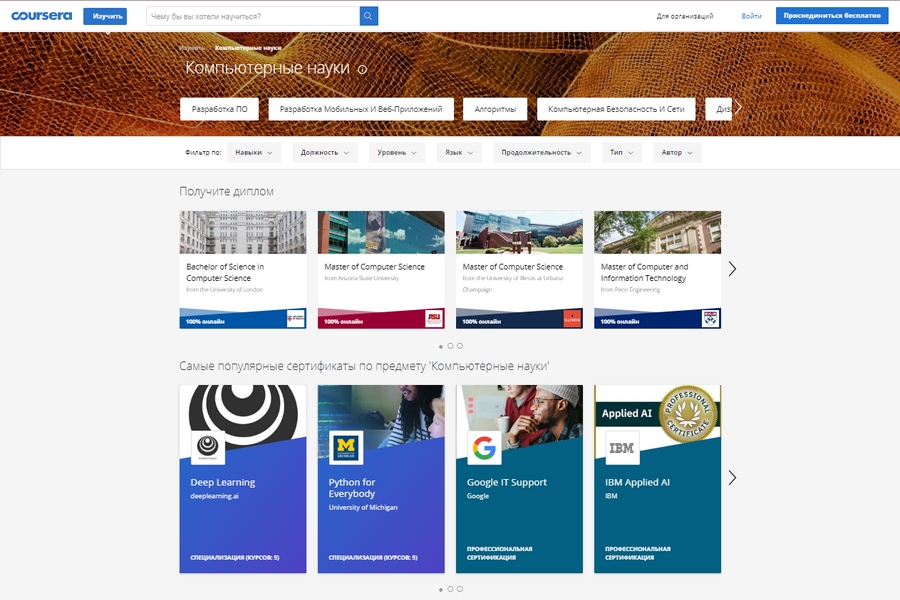Click the University of Michigan logo icon
This screenshot has height=600, width=900.
pyautogui.click(x=346, y=448)
